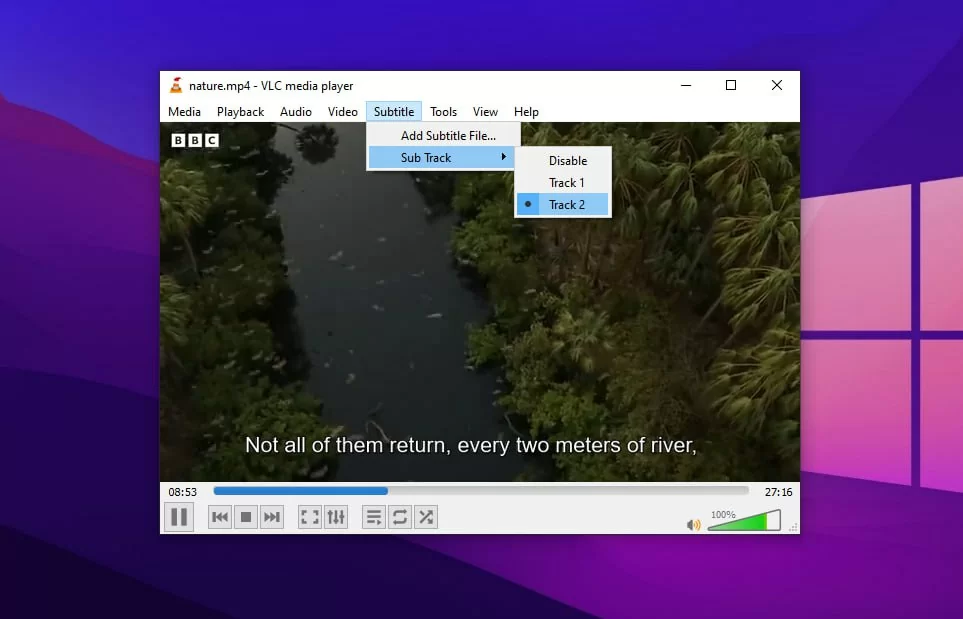Click the Tools menu

point(443,112)
